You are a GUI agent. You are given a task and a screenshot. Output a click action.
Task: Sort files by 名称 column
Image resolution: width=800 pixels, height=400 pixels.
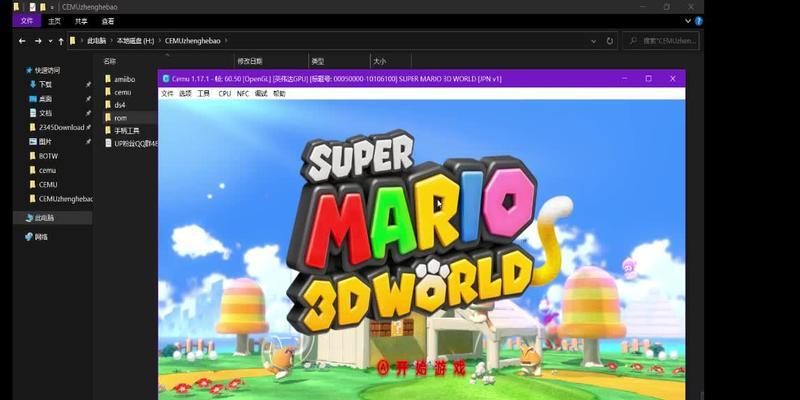pyautogui.click(x=110, y=61)
